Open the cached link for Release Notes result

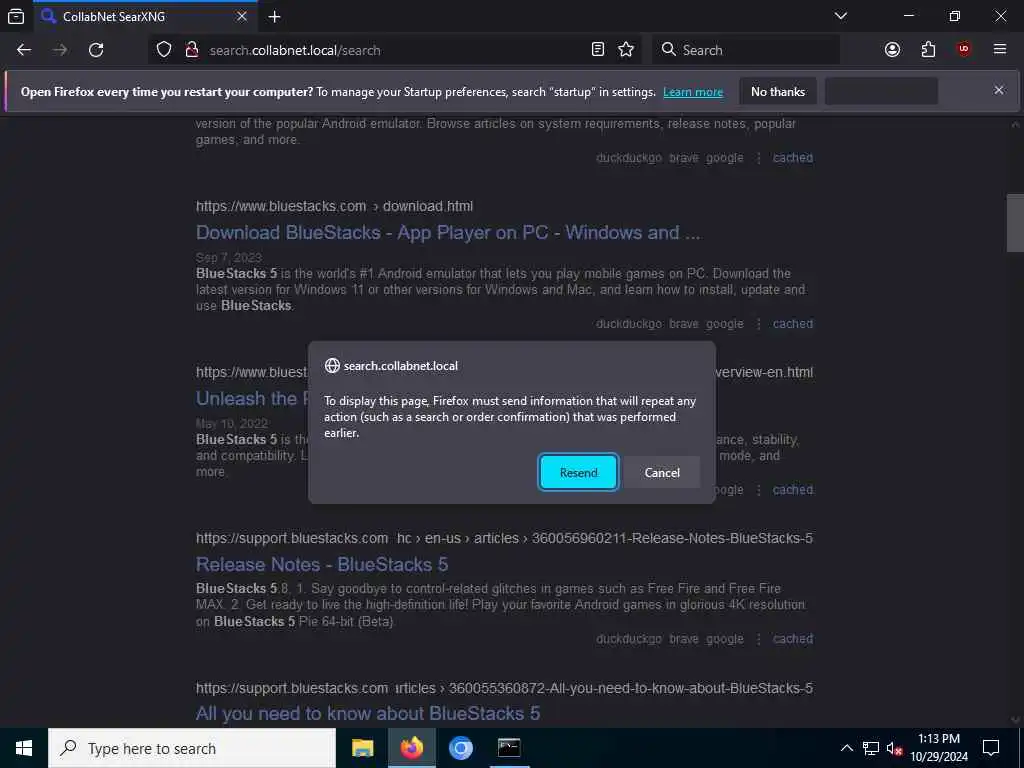[793, 639]
